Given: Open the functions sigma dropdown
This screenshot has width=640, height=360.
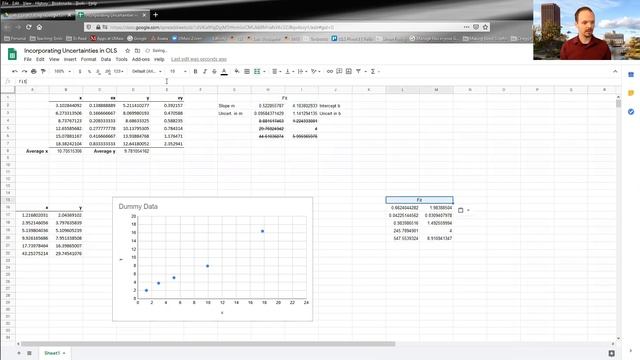Looking at the screenshot, I should coord(375,71).
